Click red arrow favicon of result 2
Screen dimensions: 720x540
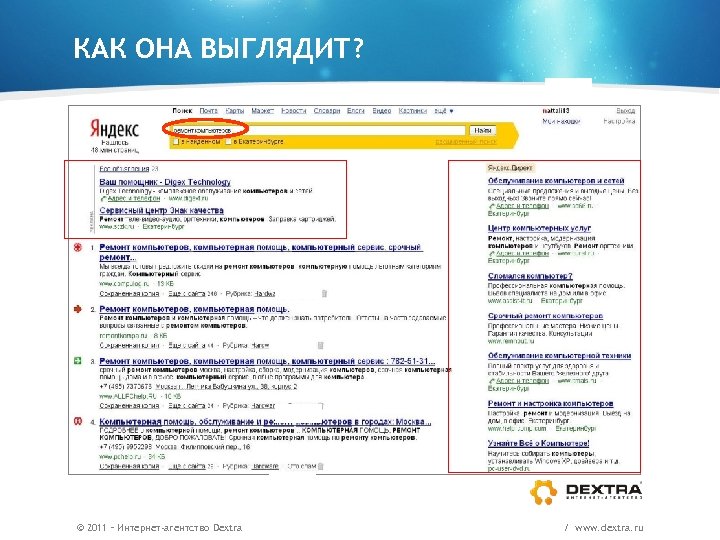click(x=78, y=309)
